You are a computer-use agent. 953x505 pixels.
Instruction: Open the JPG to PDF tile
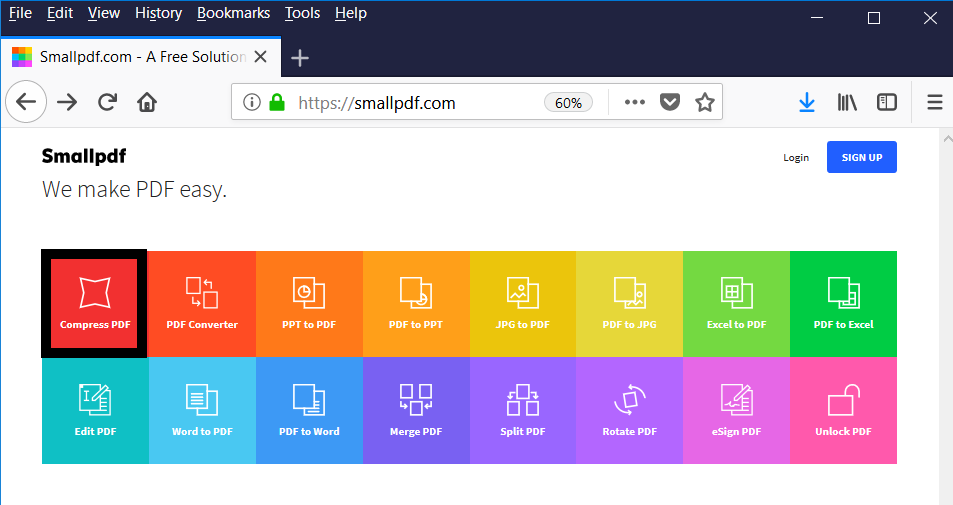523,304
